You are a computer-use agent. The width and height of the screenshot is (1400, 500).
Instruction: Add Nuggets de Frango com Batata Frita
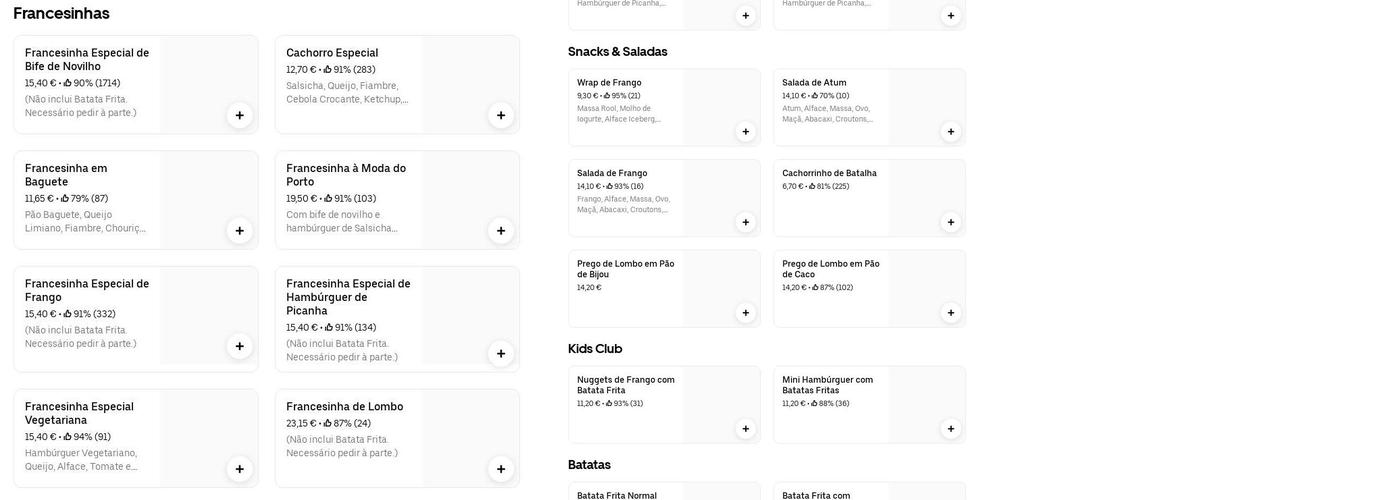click(745, 429)
